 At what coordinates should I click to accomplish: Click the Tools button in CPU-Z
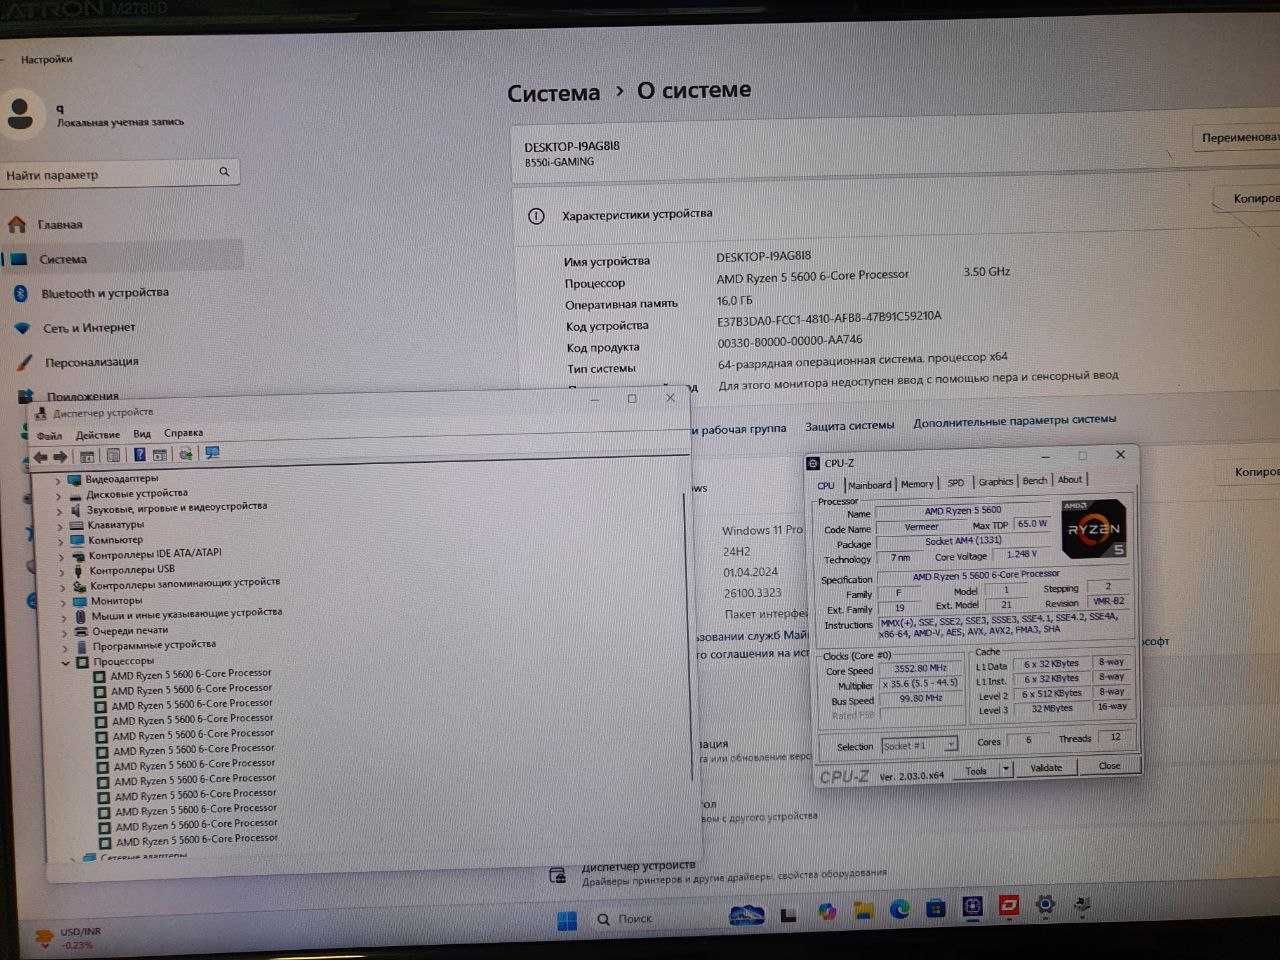tap(977, 771)
